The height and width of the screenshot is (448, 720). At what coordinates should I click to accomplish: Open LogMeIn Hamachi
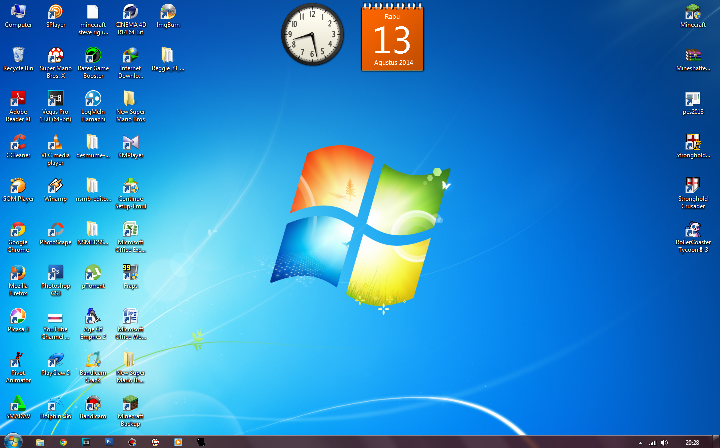(x=93, y=106)
